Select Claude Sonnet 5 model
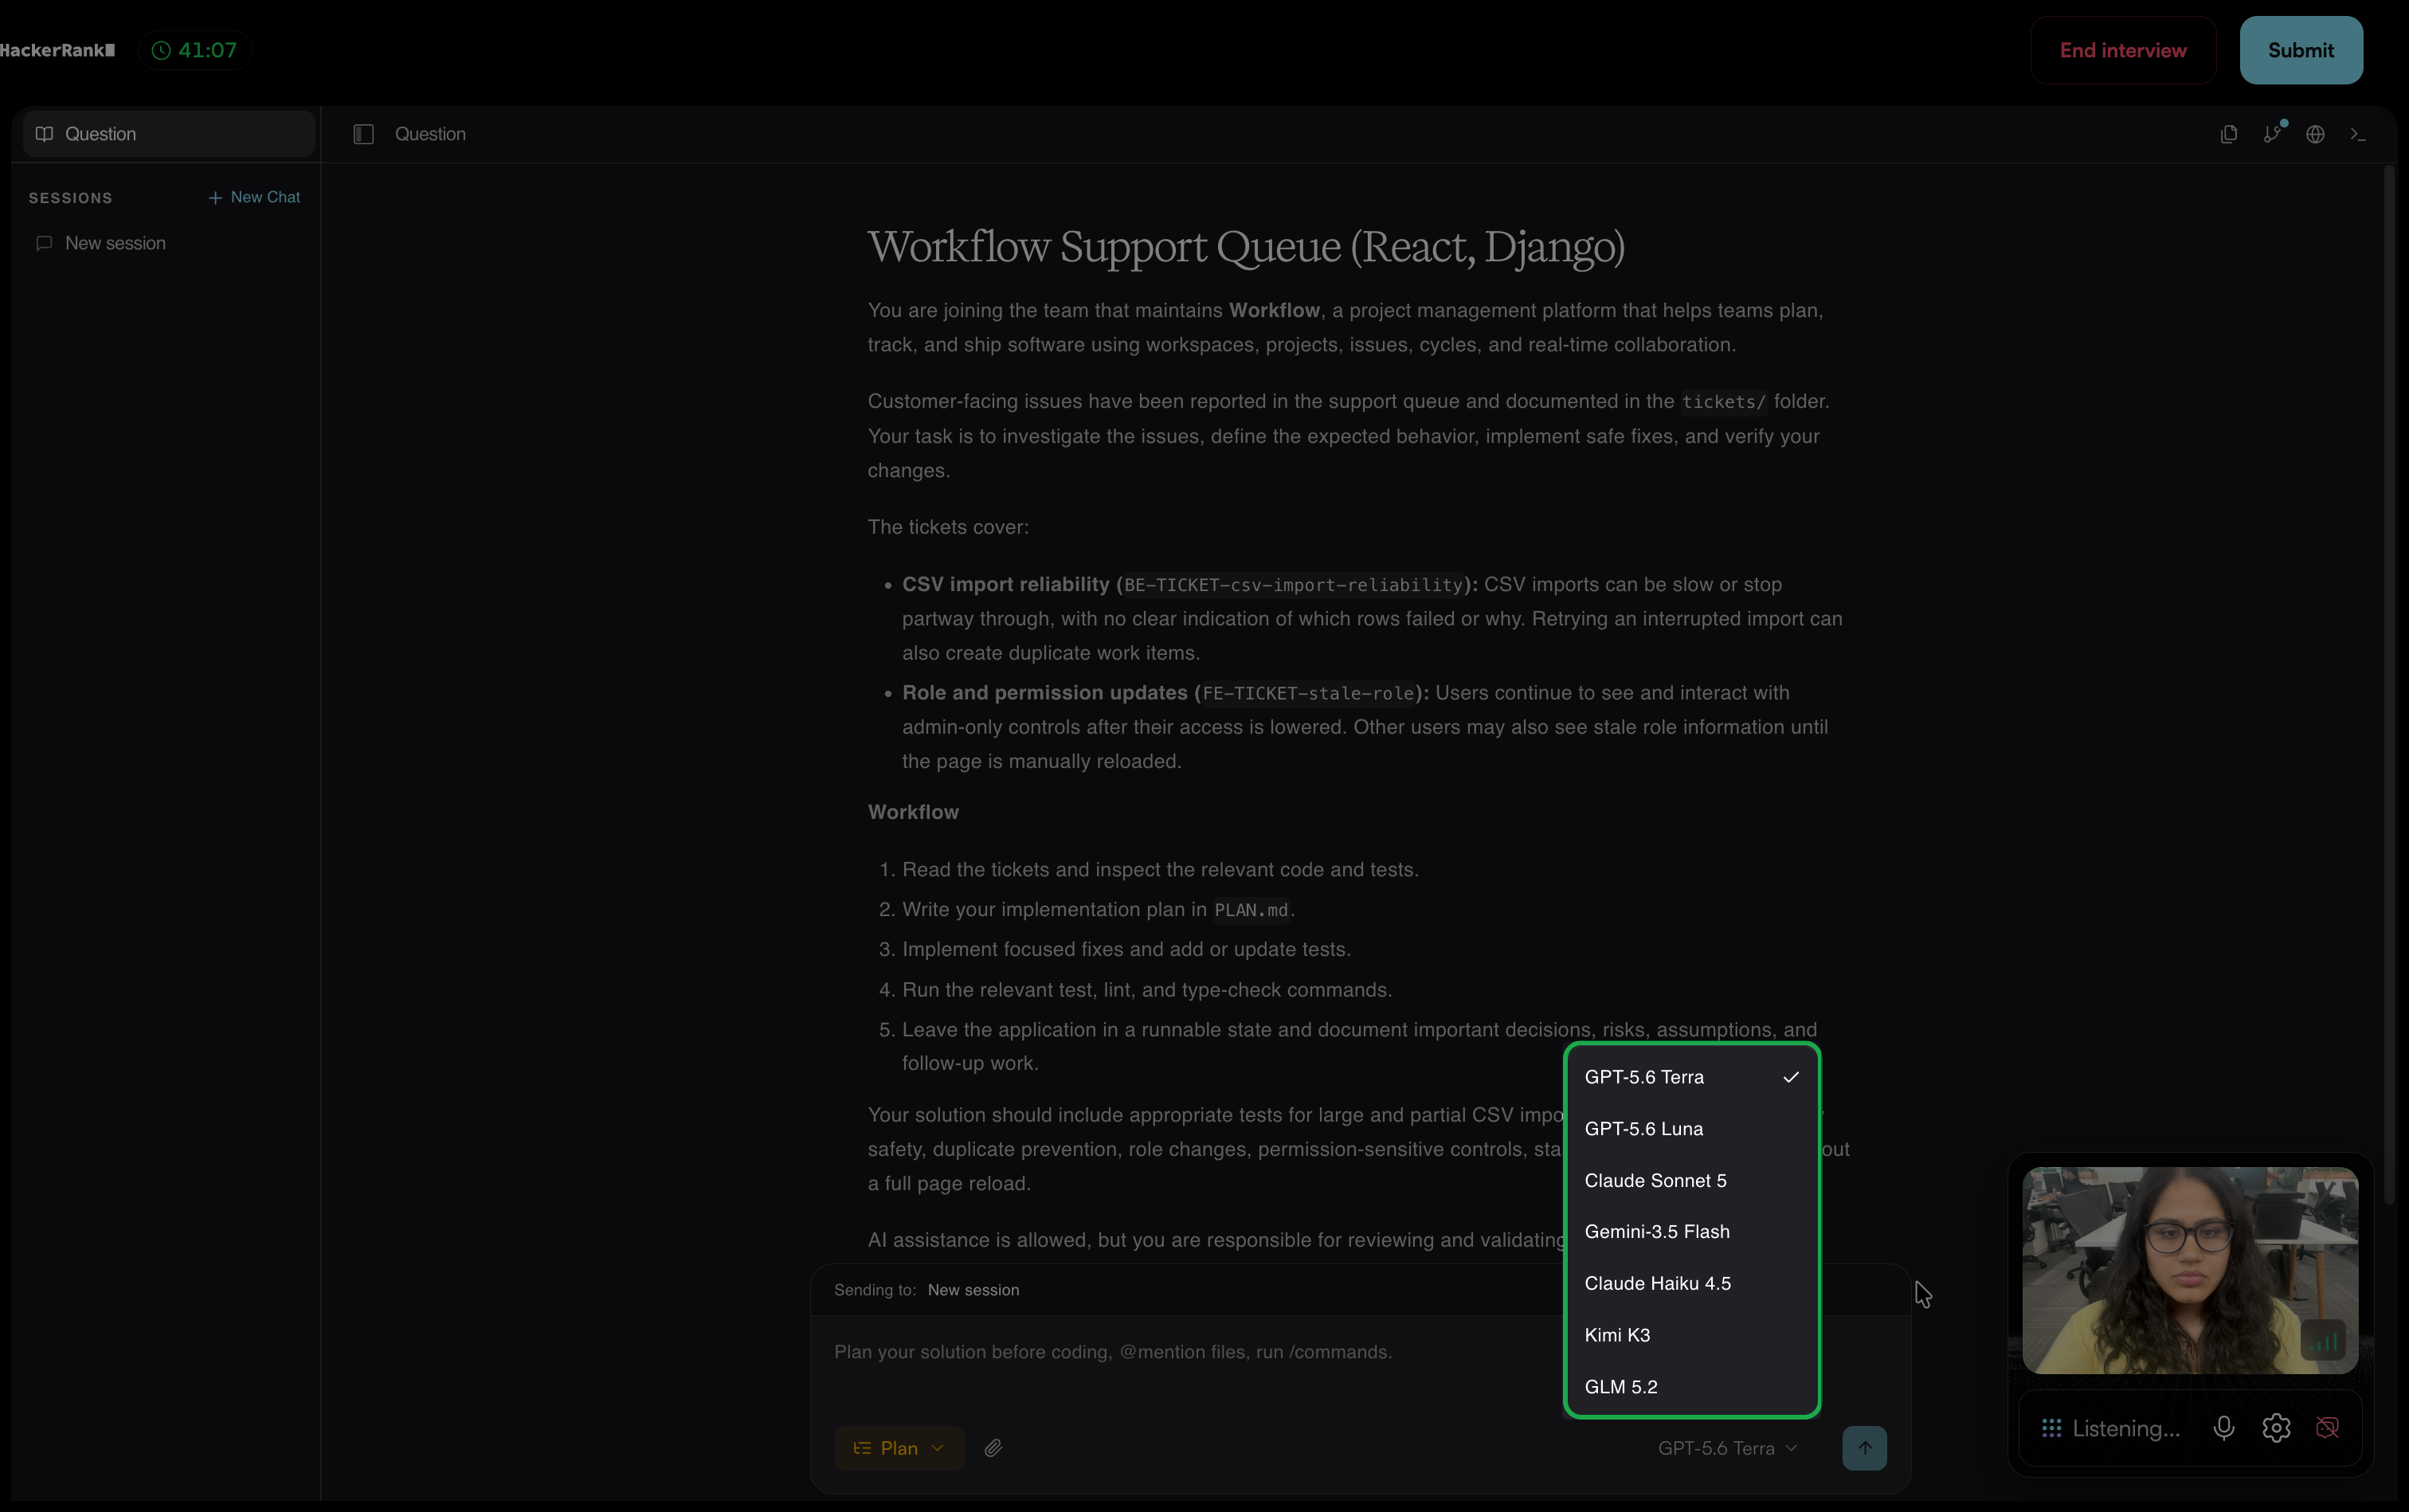This screenshot has width=2409, height=1512. [1692, 1180]
